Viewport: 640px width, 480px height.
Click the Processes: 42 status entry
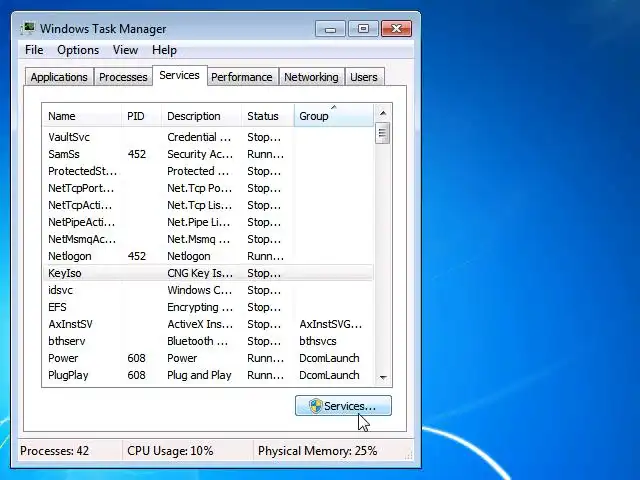pos(54,451)
